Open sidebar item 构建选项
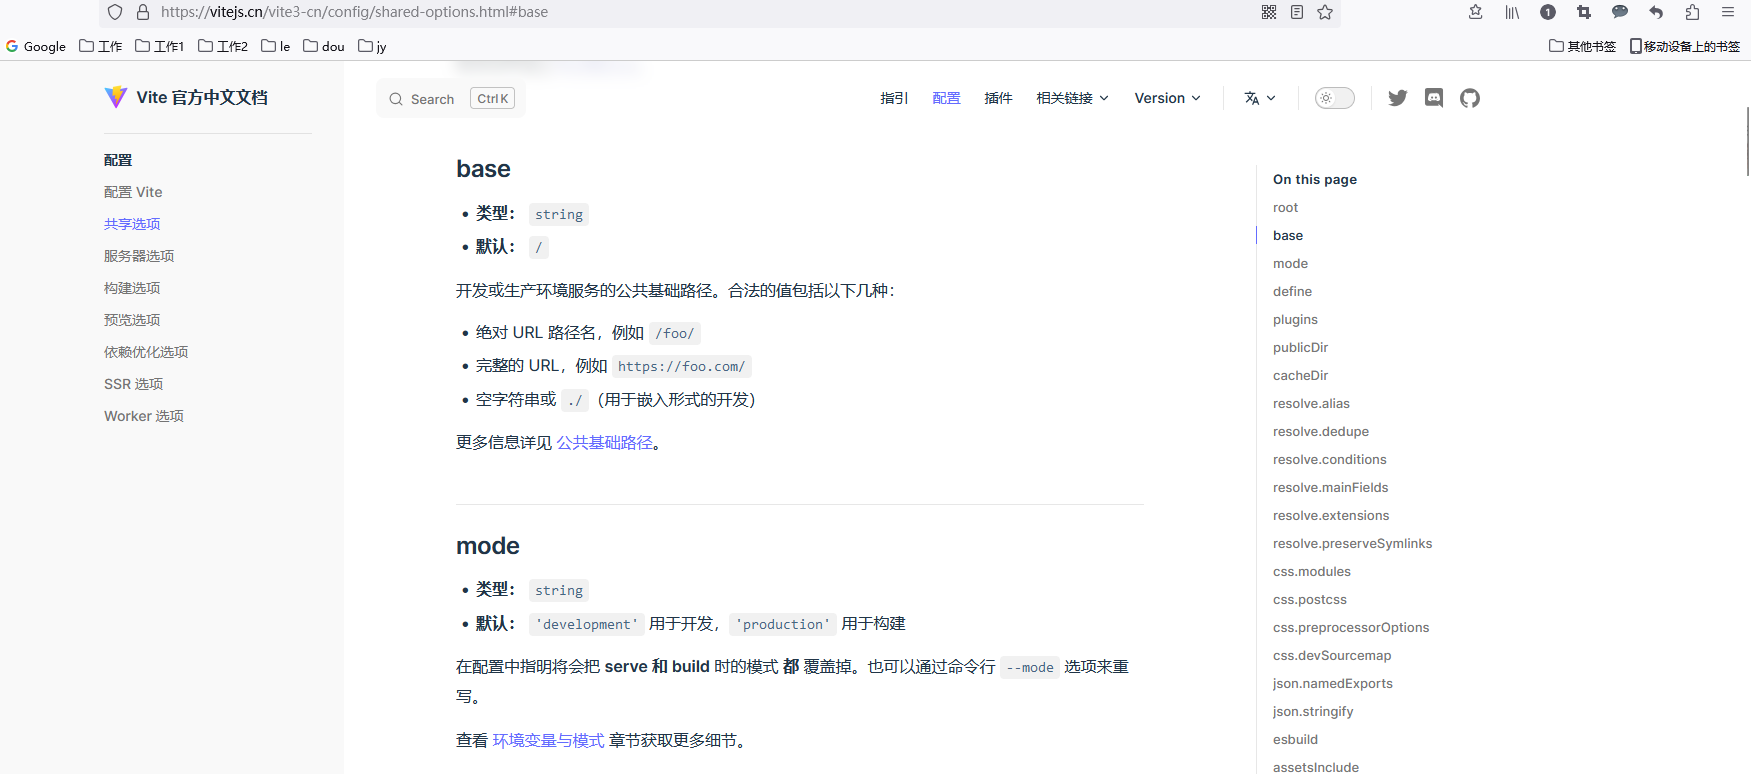The width and height of the screenshot is (1751, 774). 132,288
